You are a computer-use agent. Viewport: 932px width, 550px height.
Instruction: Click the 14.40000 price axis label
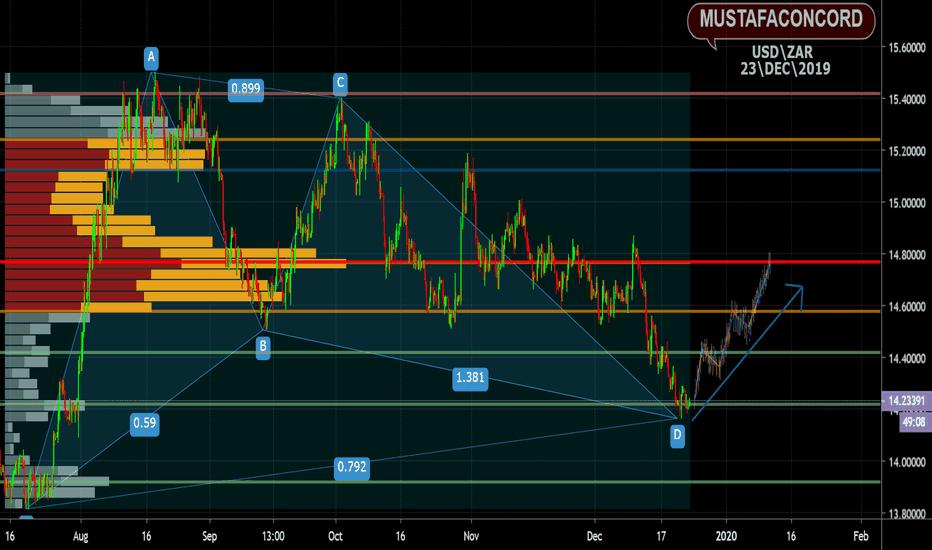click(x=906, y=359)
